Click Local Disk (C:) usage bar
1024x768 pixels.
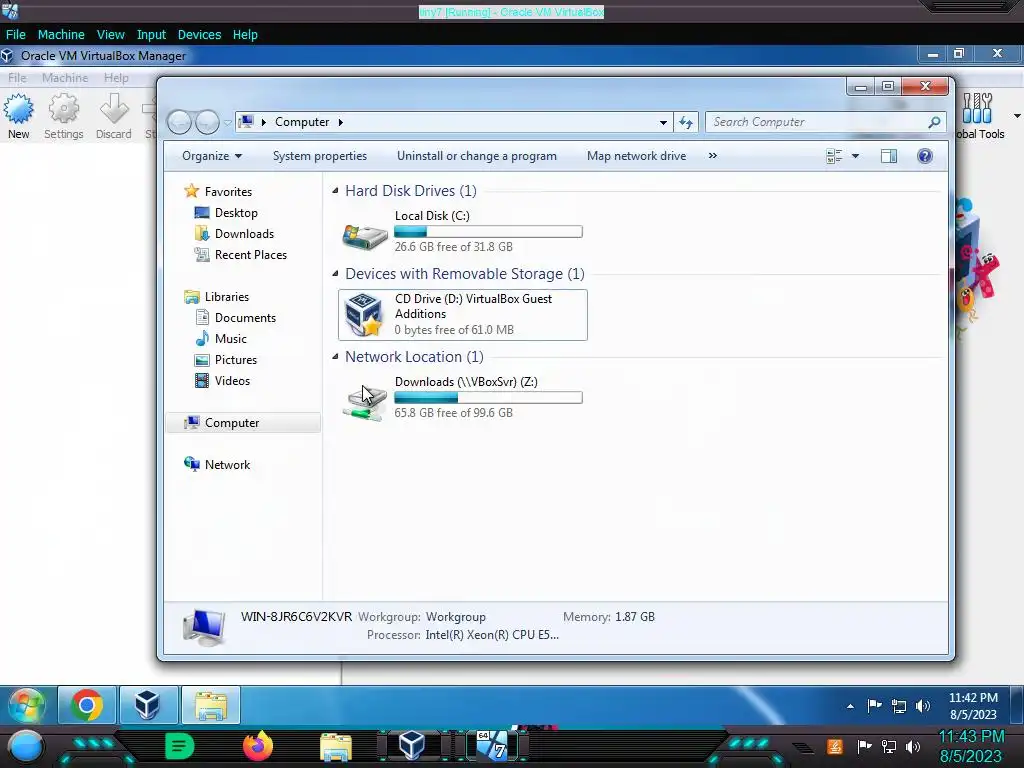pyautogui.click(x=488, y=232)
